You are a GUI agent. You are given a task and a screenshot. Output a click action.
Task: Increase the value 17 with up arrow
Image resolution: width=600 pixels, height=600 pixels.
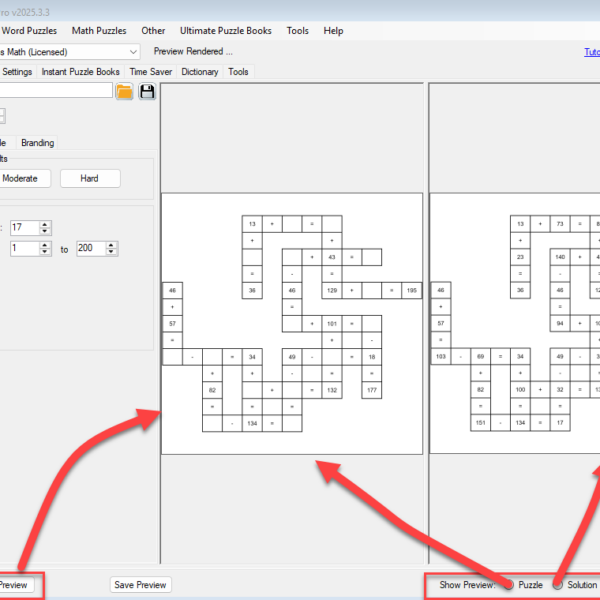44,224
